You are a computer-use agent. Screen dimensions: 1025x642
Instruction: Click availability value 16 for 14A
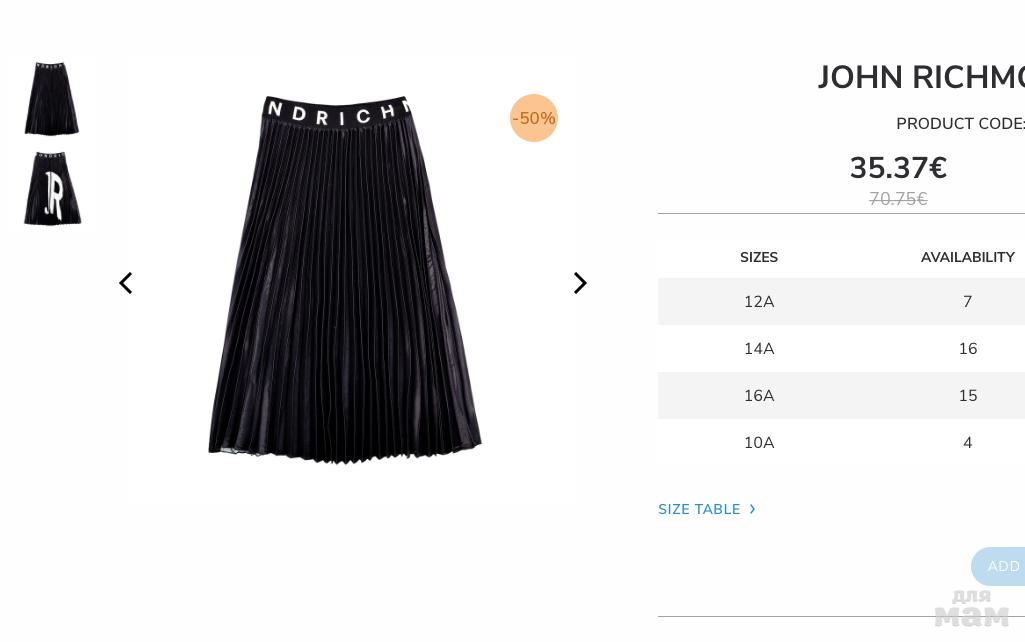point(968,348)
